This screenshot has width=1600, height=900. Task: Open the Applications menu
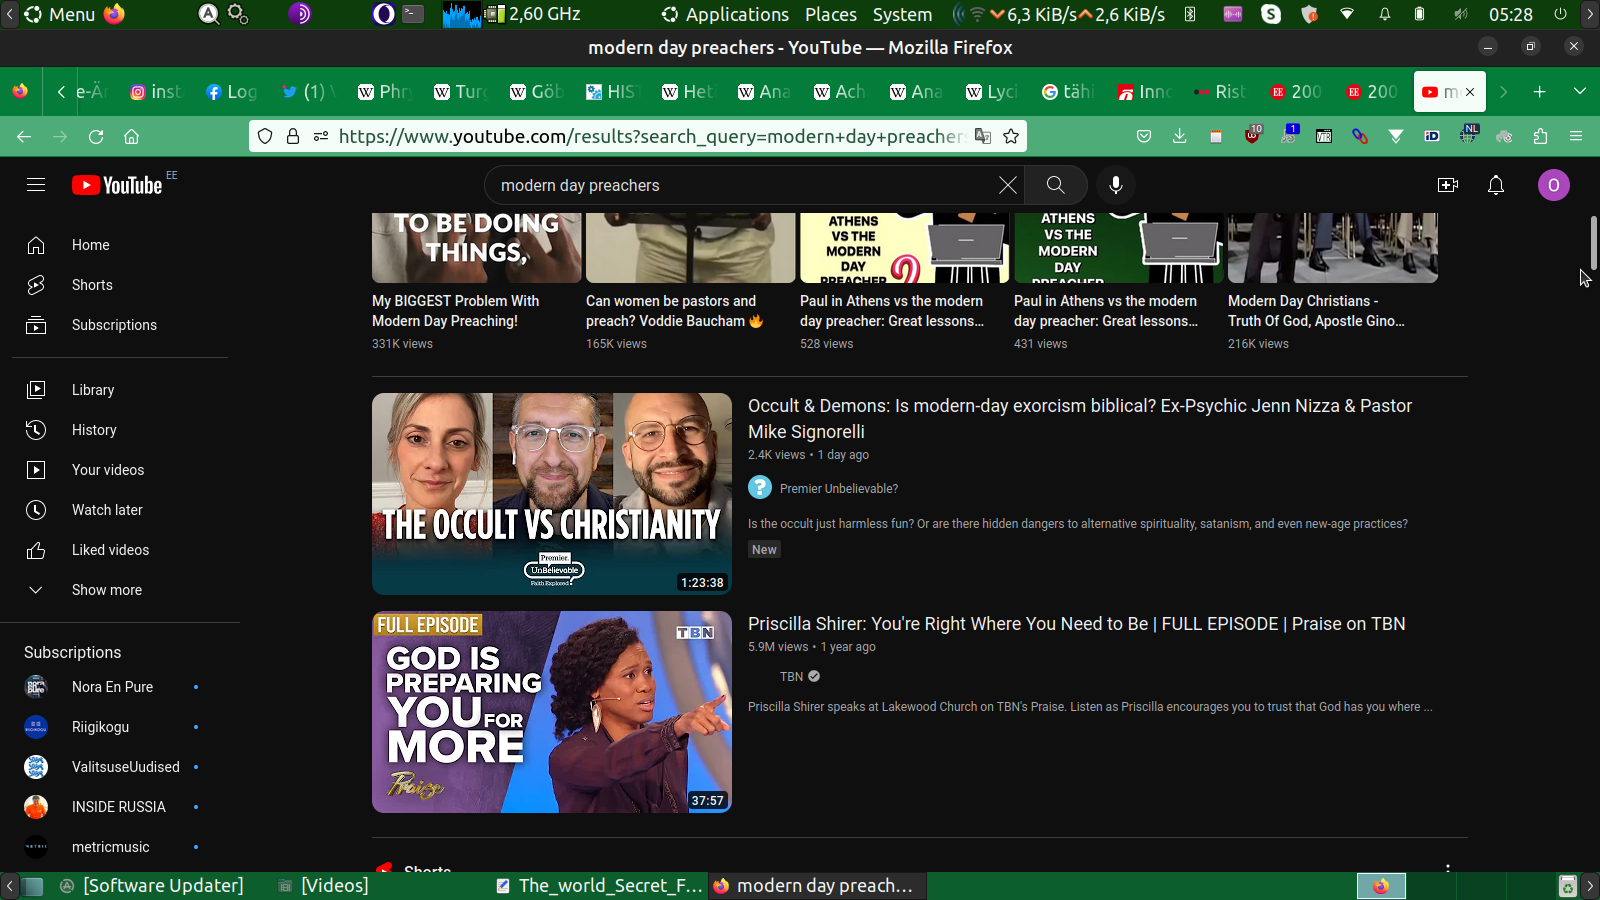pyautogui.click(x=736, y=14)
